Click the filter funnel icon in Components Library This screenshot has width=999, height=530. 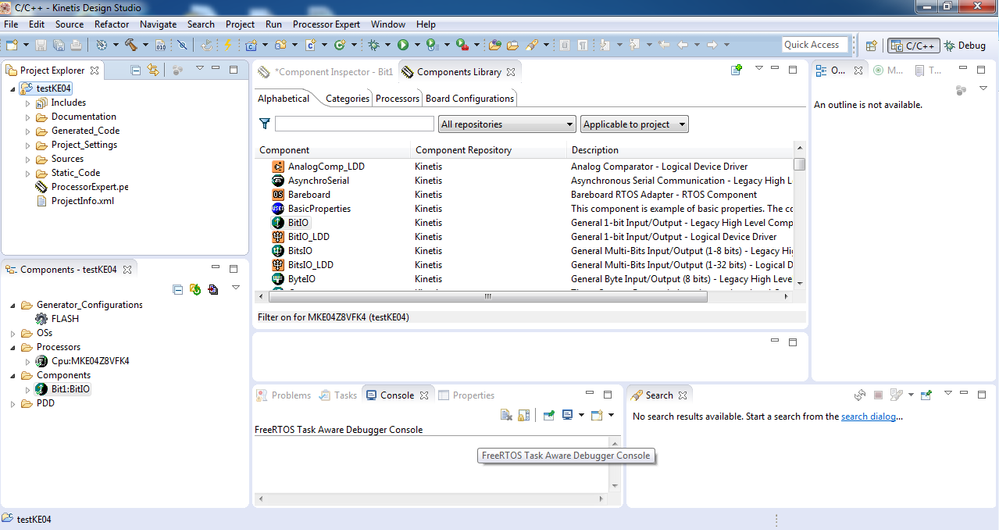pyautogui.click(x=264, y=124)
